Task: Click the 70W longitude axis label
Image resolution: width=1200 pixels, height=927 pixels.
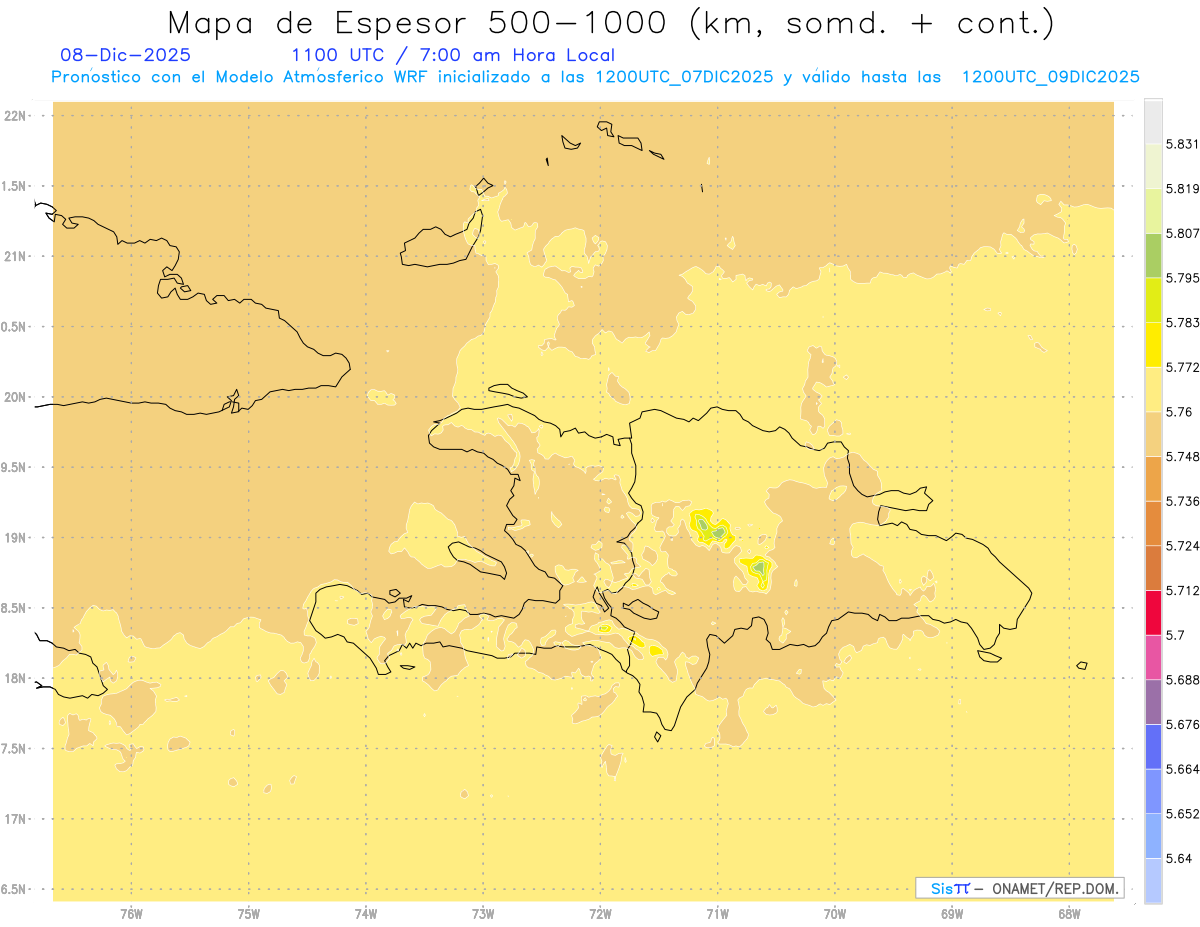Action: pos(835,914)
